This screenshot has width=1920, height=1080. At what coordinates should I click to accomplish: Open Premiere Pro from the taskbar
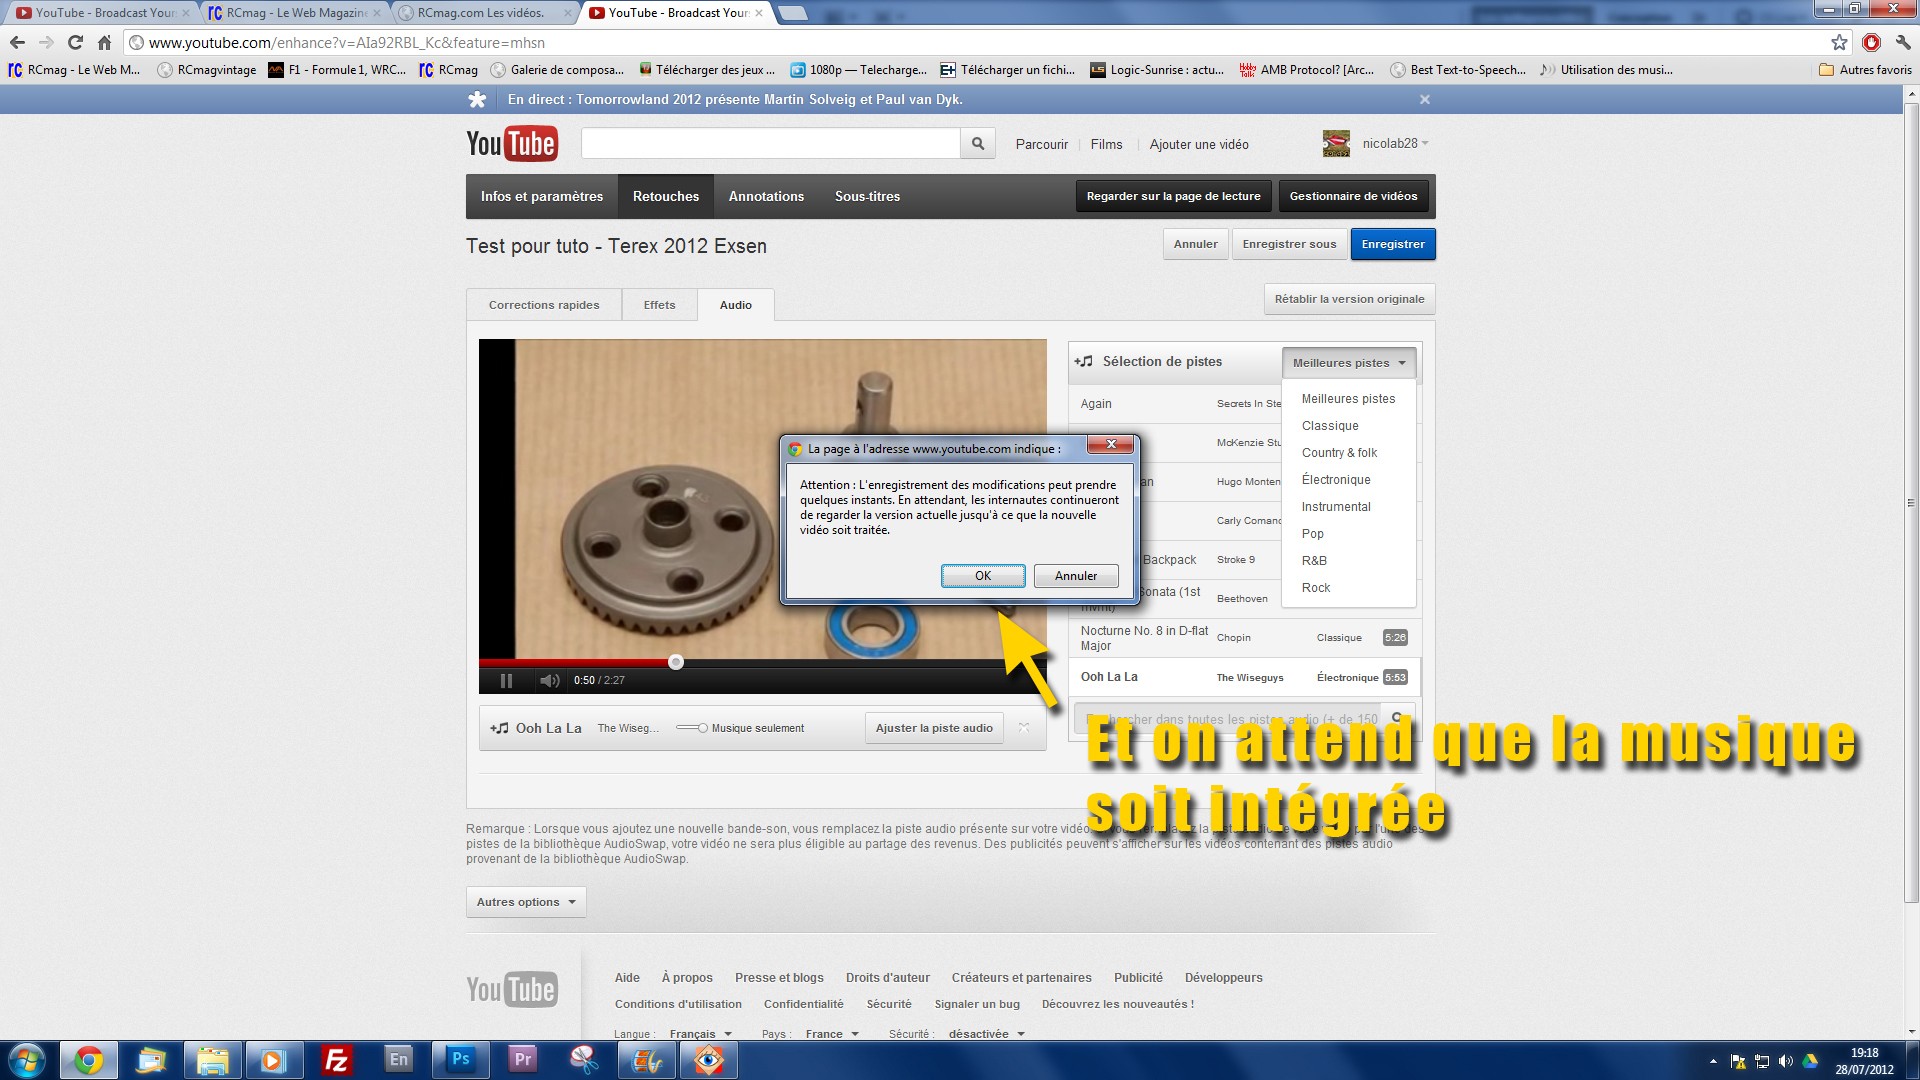[x=523, y=1059]
